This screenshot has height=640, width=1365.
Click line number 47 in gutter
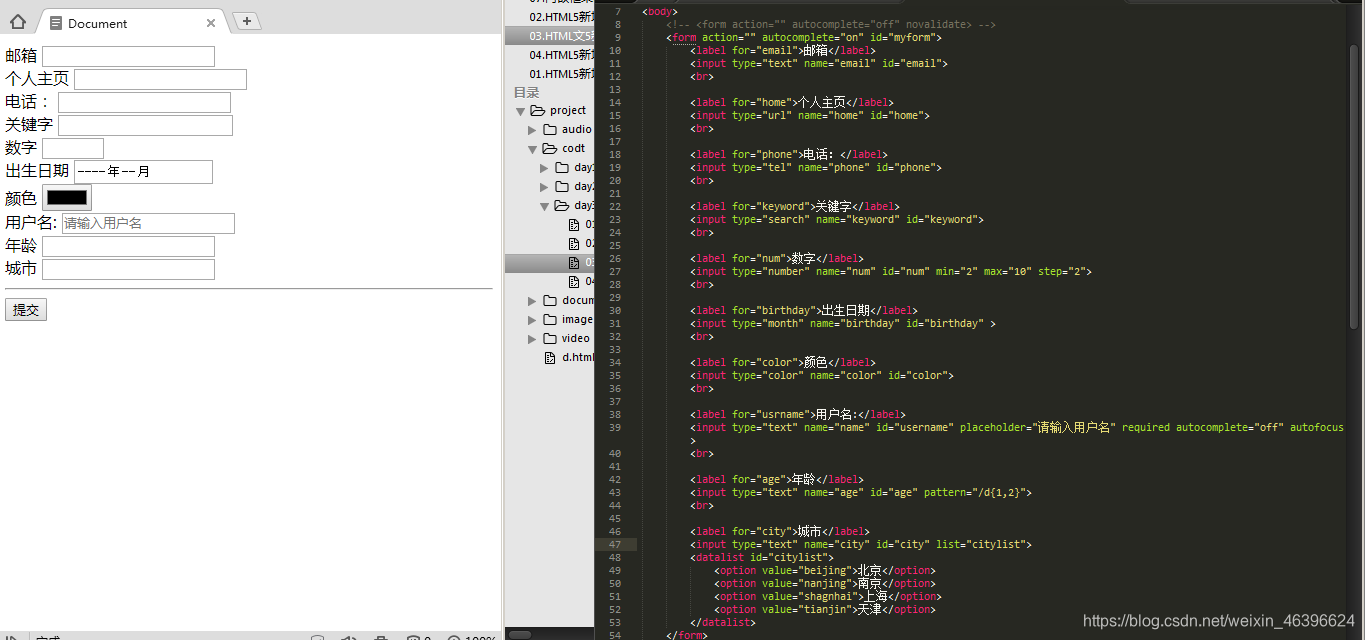coord(615,545)
